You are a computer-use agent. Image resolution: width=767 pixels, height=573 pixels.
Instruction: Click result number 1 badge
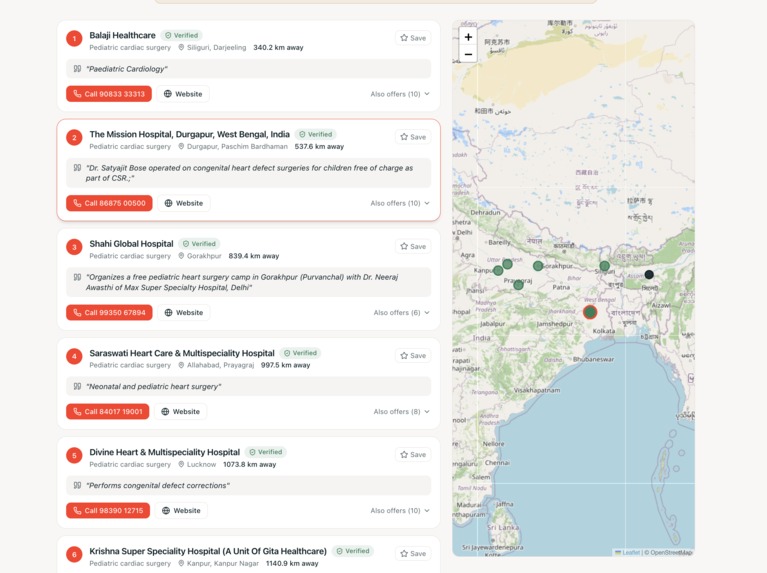click(x=74, y=38)
